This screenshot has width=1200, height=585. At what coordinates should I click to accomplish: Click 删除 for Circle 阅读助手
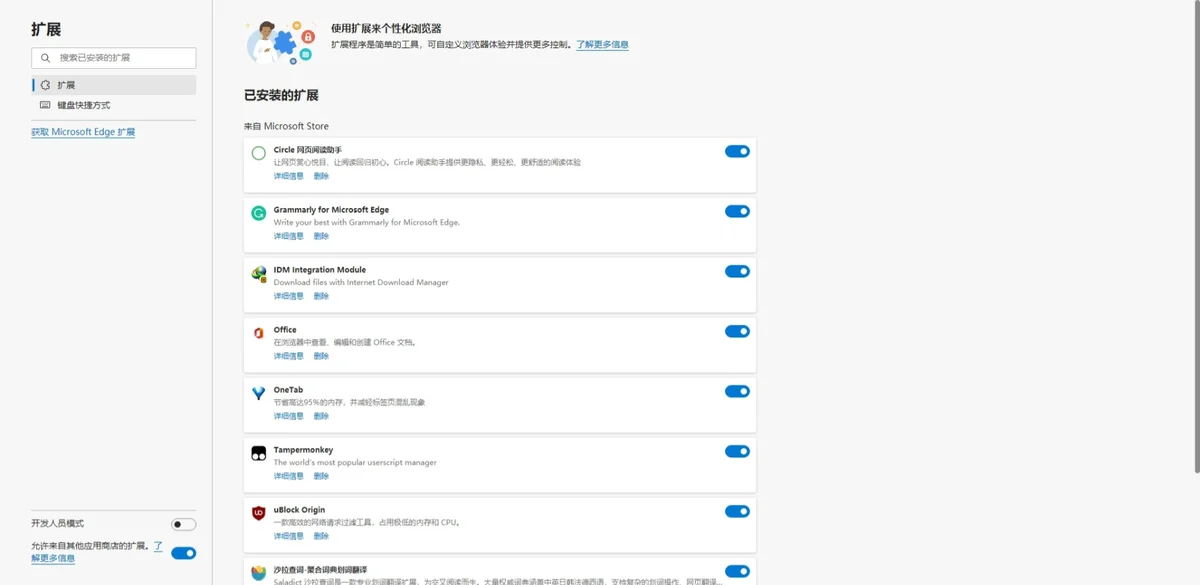click(x=321, y=176)
